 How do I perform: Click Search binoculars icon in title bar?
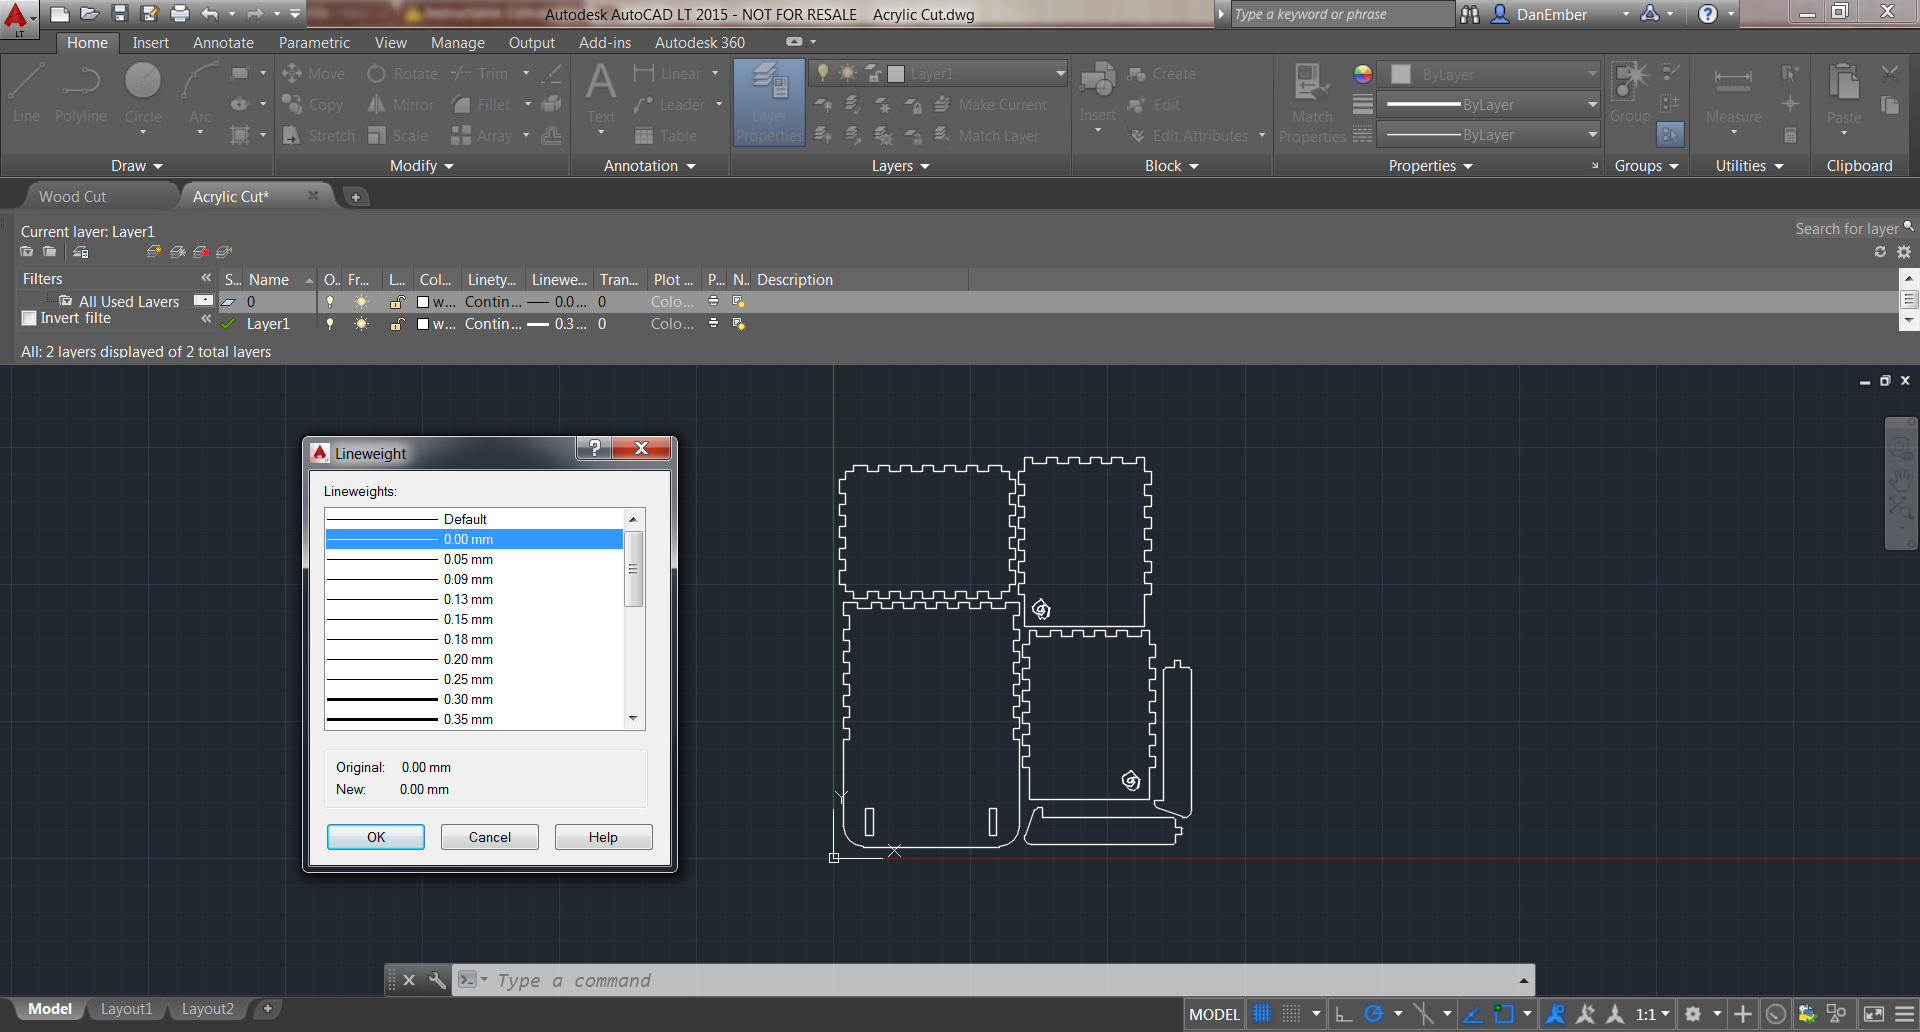1469,14
